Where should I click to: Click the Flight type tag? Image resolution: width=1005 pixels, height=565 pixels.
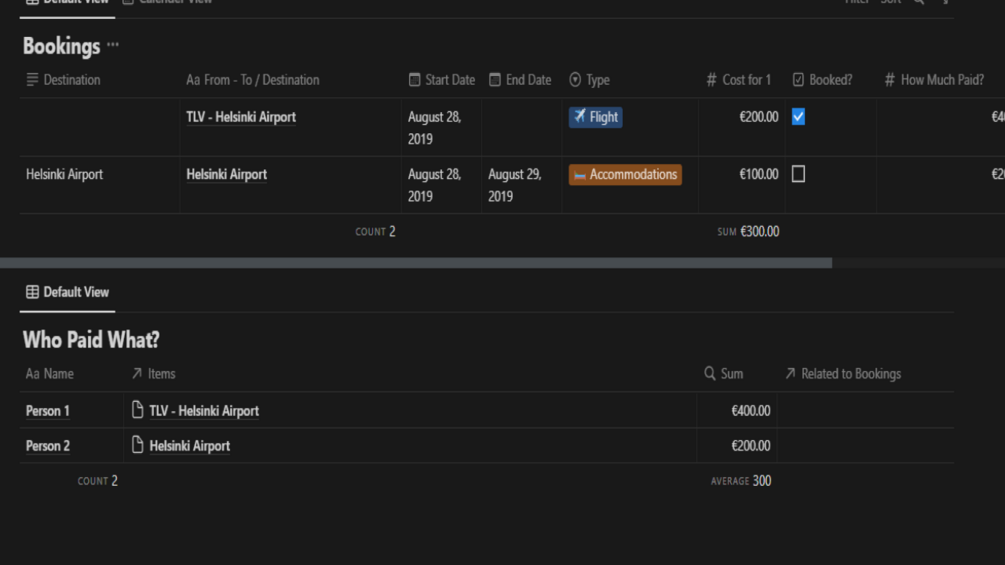pos(596,117)
